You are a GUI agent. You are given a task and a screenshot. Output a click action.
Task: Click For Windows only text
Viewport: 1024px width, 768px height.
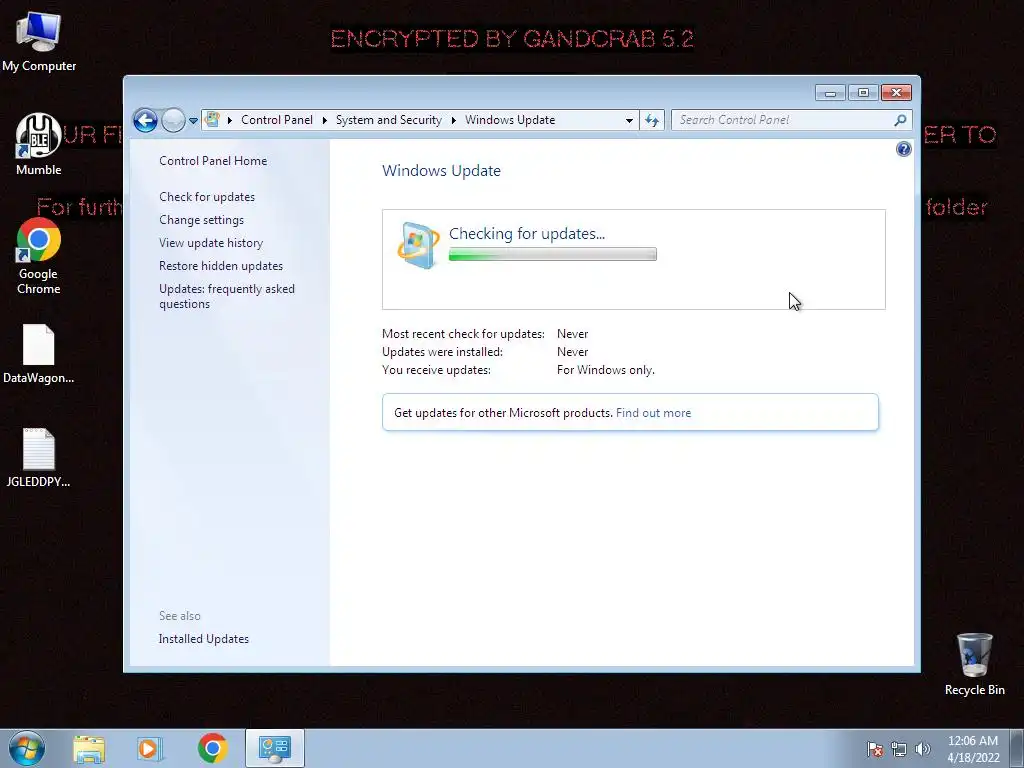(605, 370)
